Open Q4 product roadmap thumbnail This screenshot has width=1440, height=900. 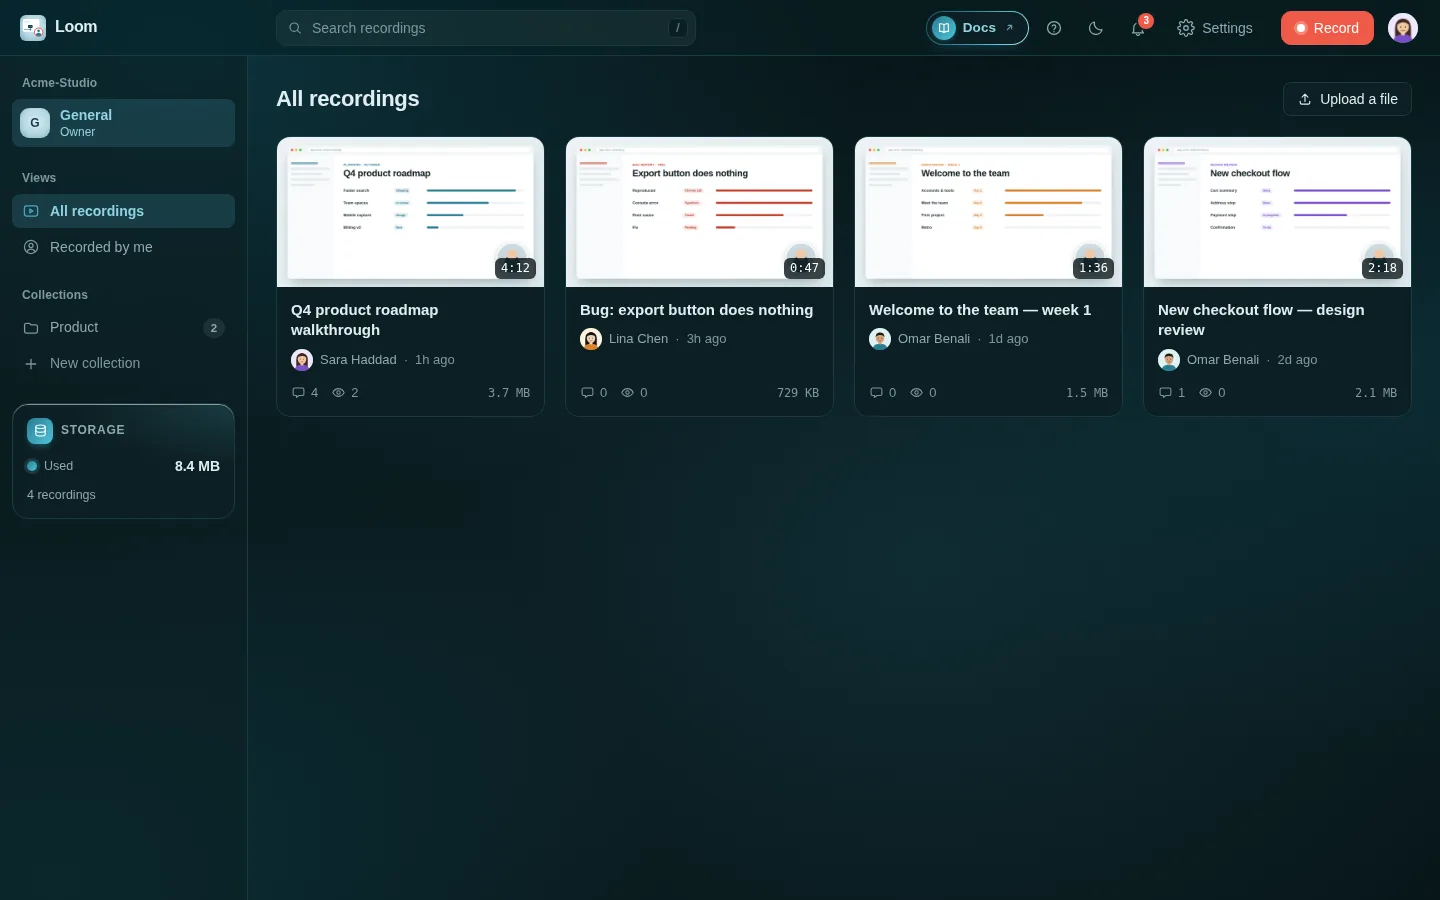point(410,212)
